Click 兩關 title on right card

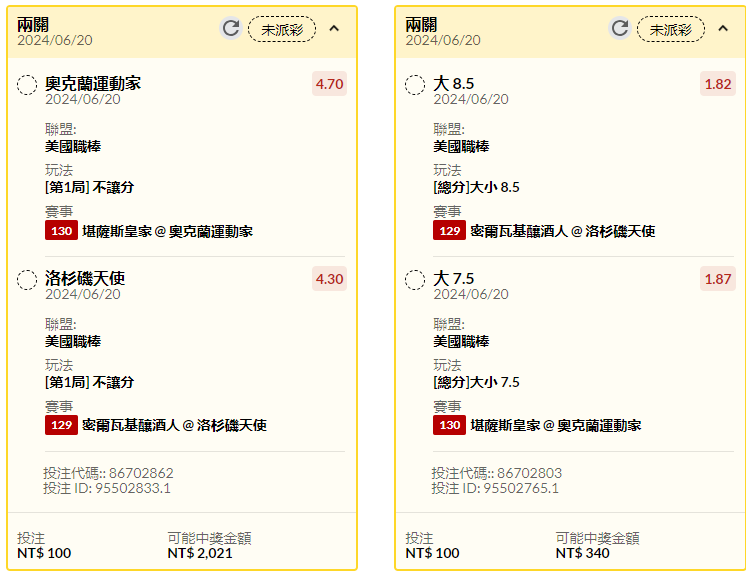coord(421,24)
